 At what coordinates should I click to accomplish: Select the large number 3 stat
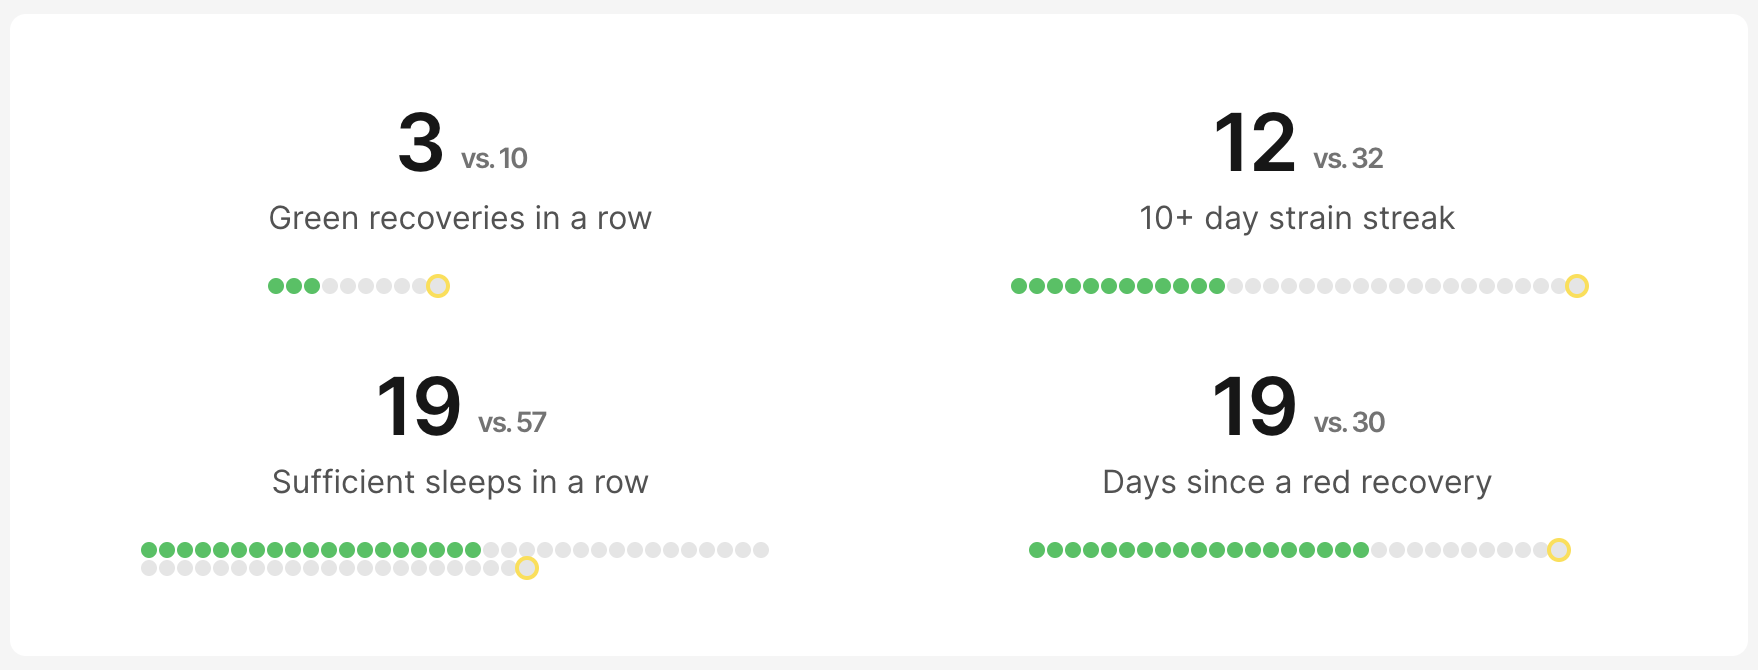[420, 143]
